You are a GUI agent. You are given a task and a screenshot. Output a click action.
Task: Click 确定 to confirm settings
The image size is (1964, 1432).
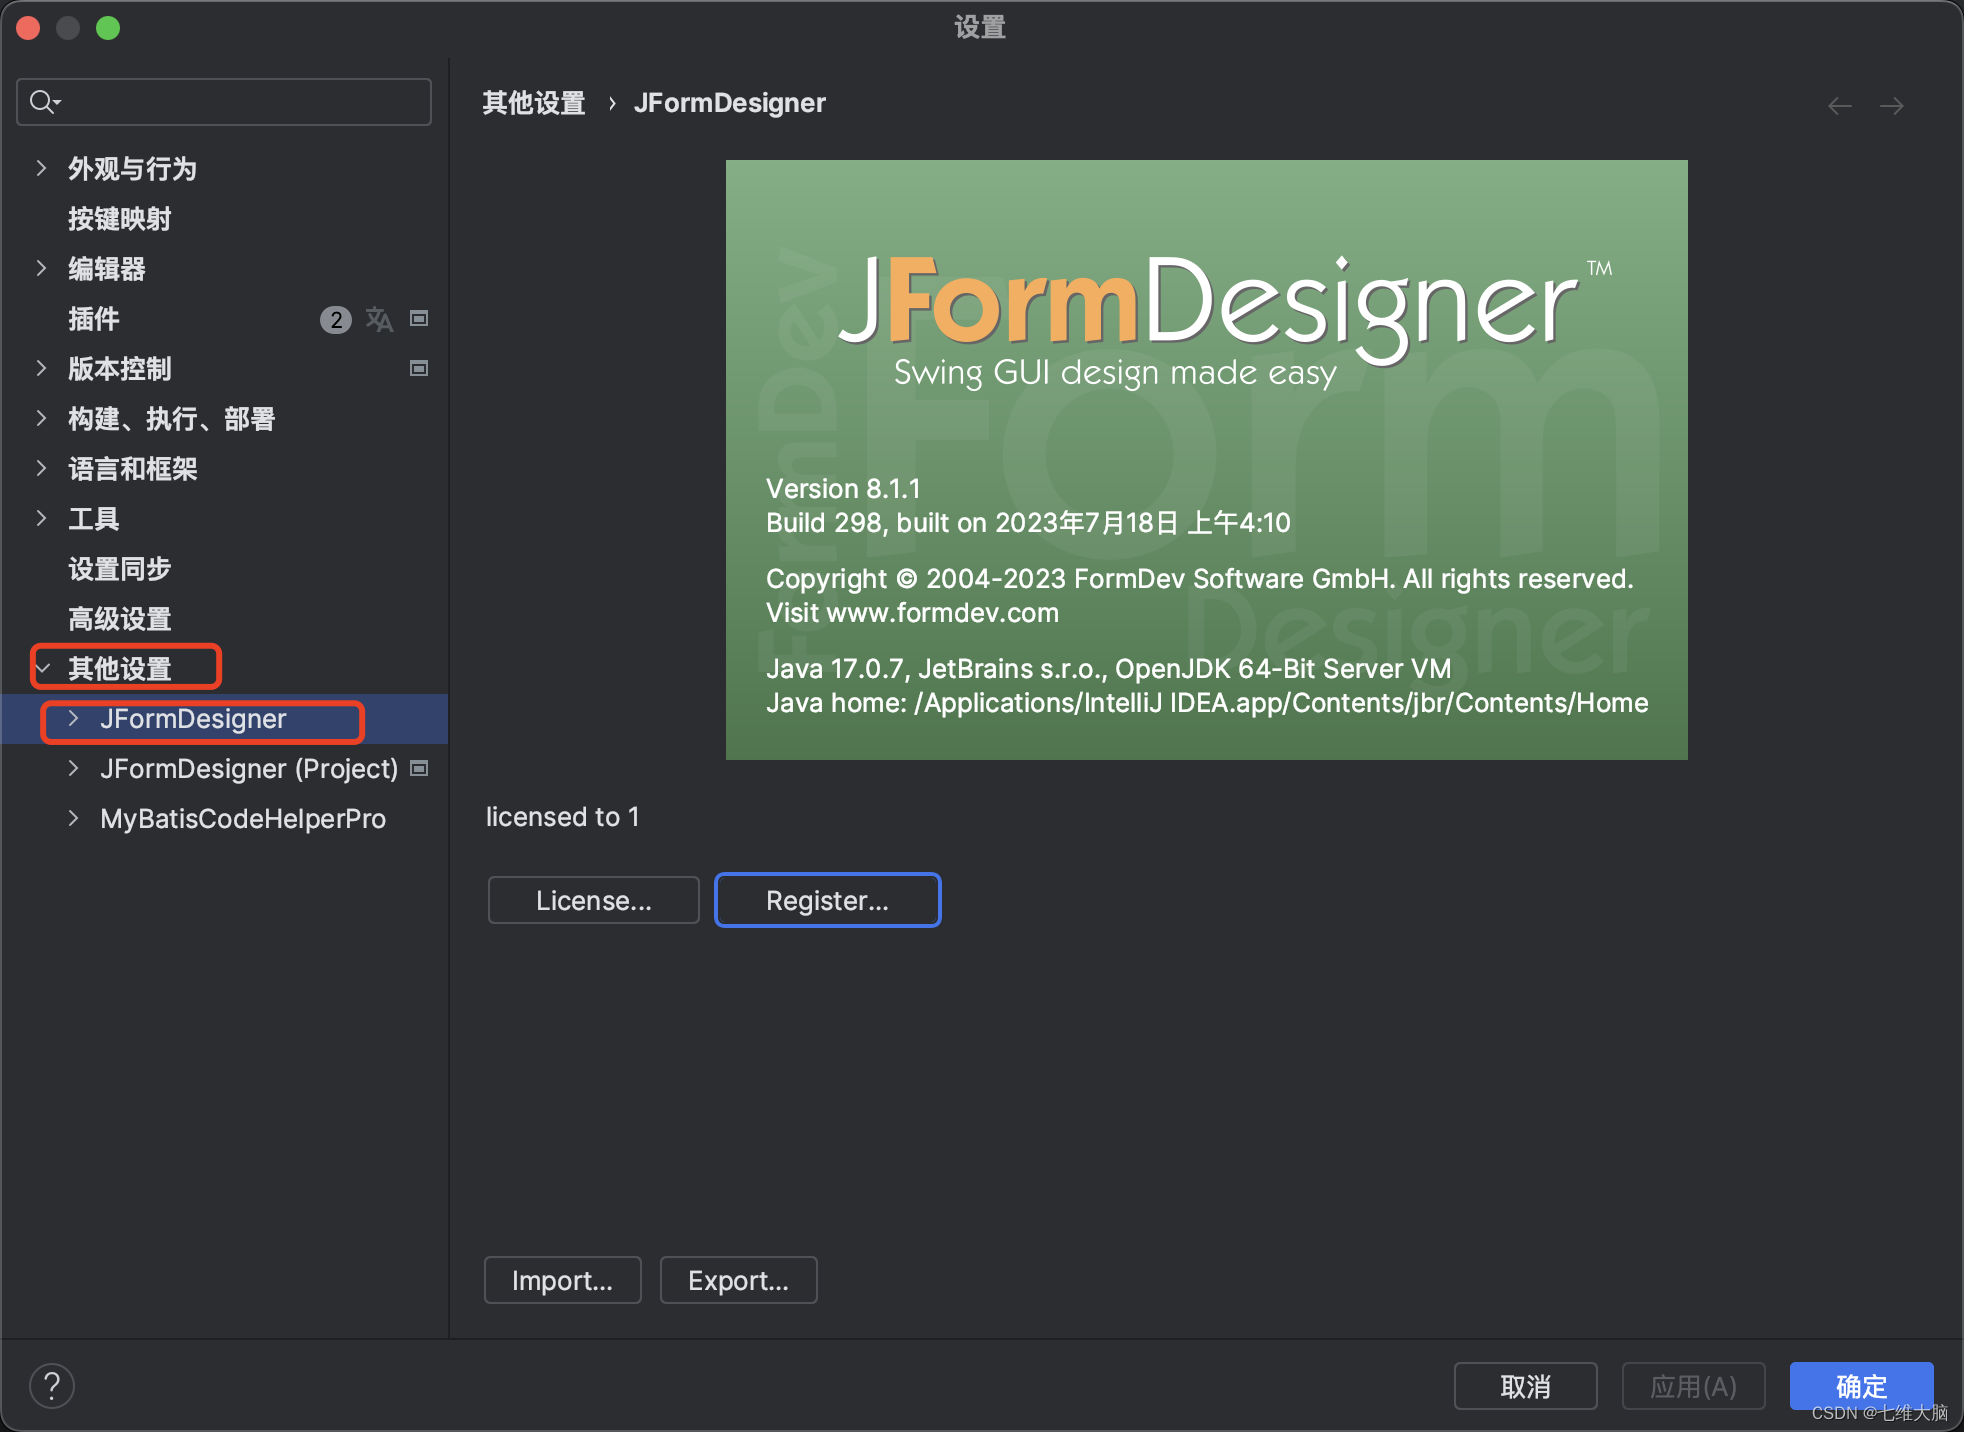[x=1861, y=1386]
